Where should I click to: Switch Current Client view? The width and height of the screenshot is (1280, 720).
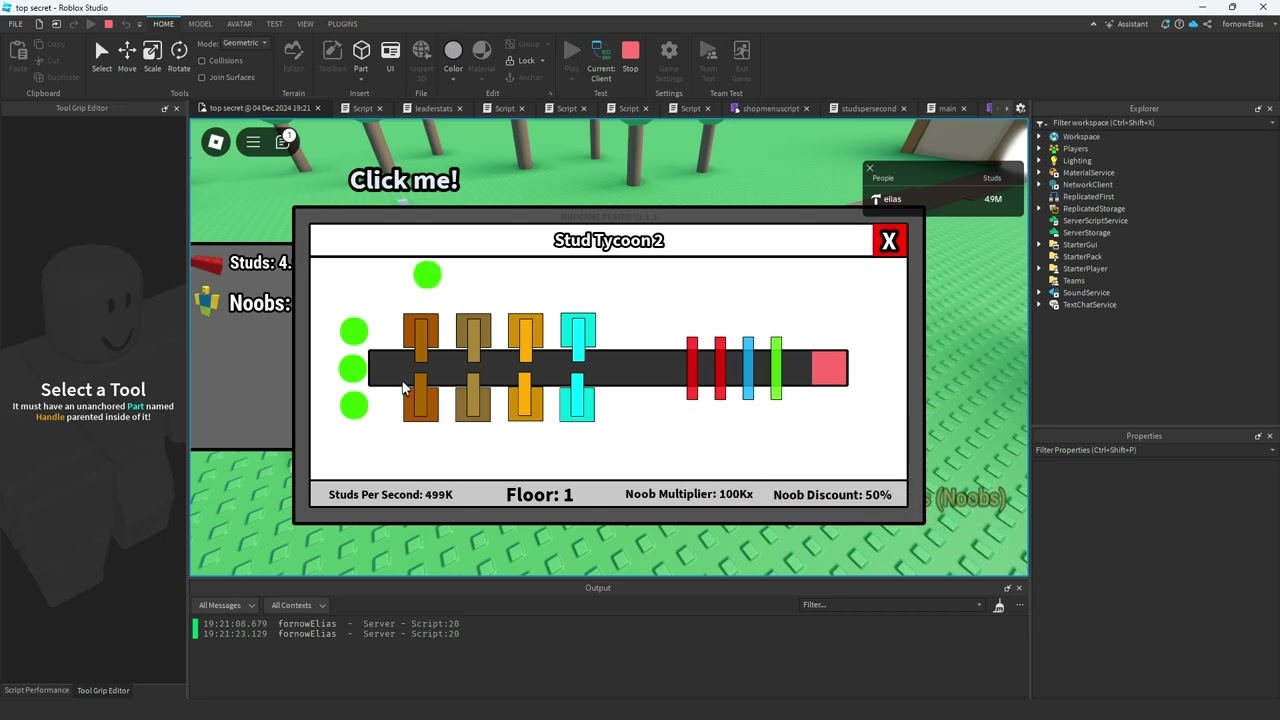pyautogui.click(x=601, y=60)
